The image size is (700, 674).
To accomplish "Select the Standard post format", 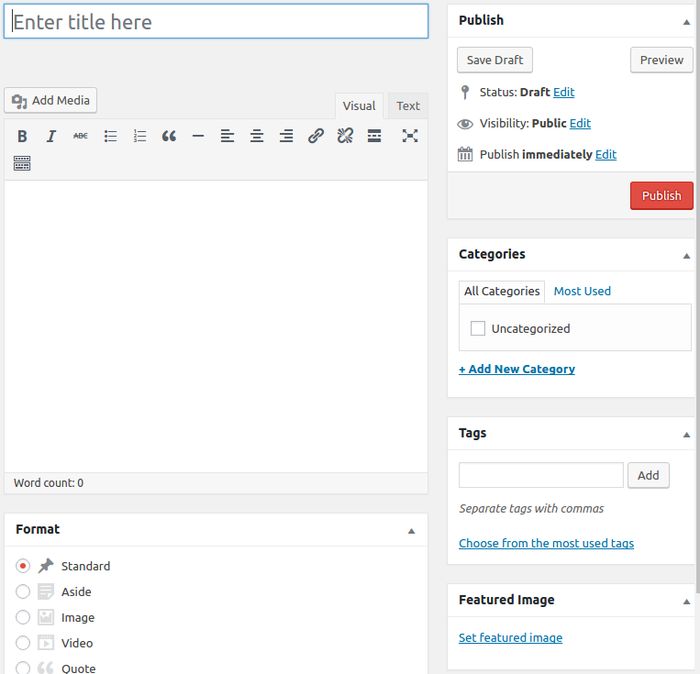I will click(23, 566).
